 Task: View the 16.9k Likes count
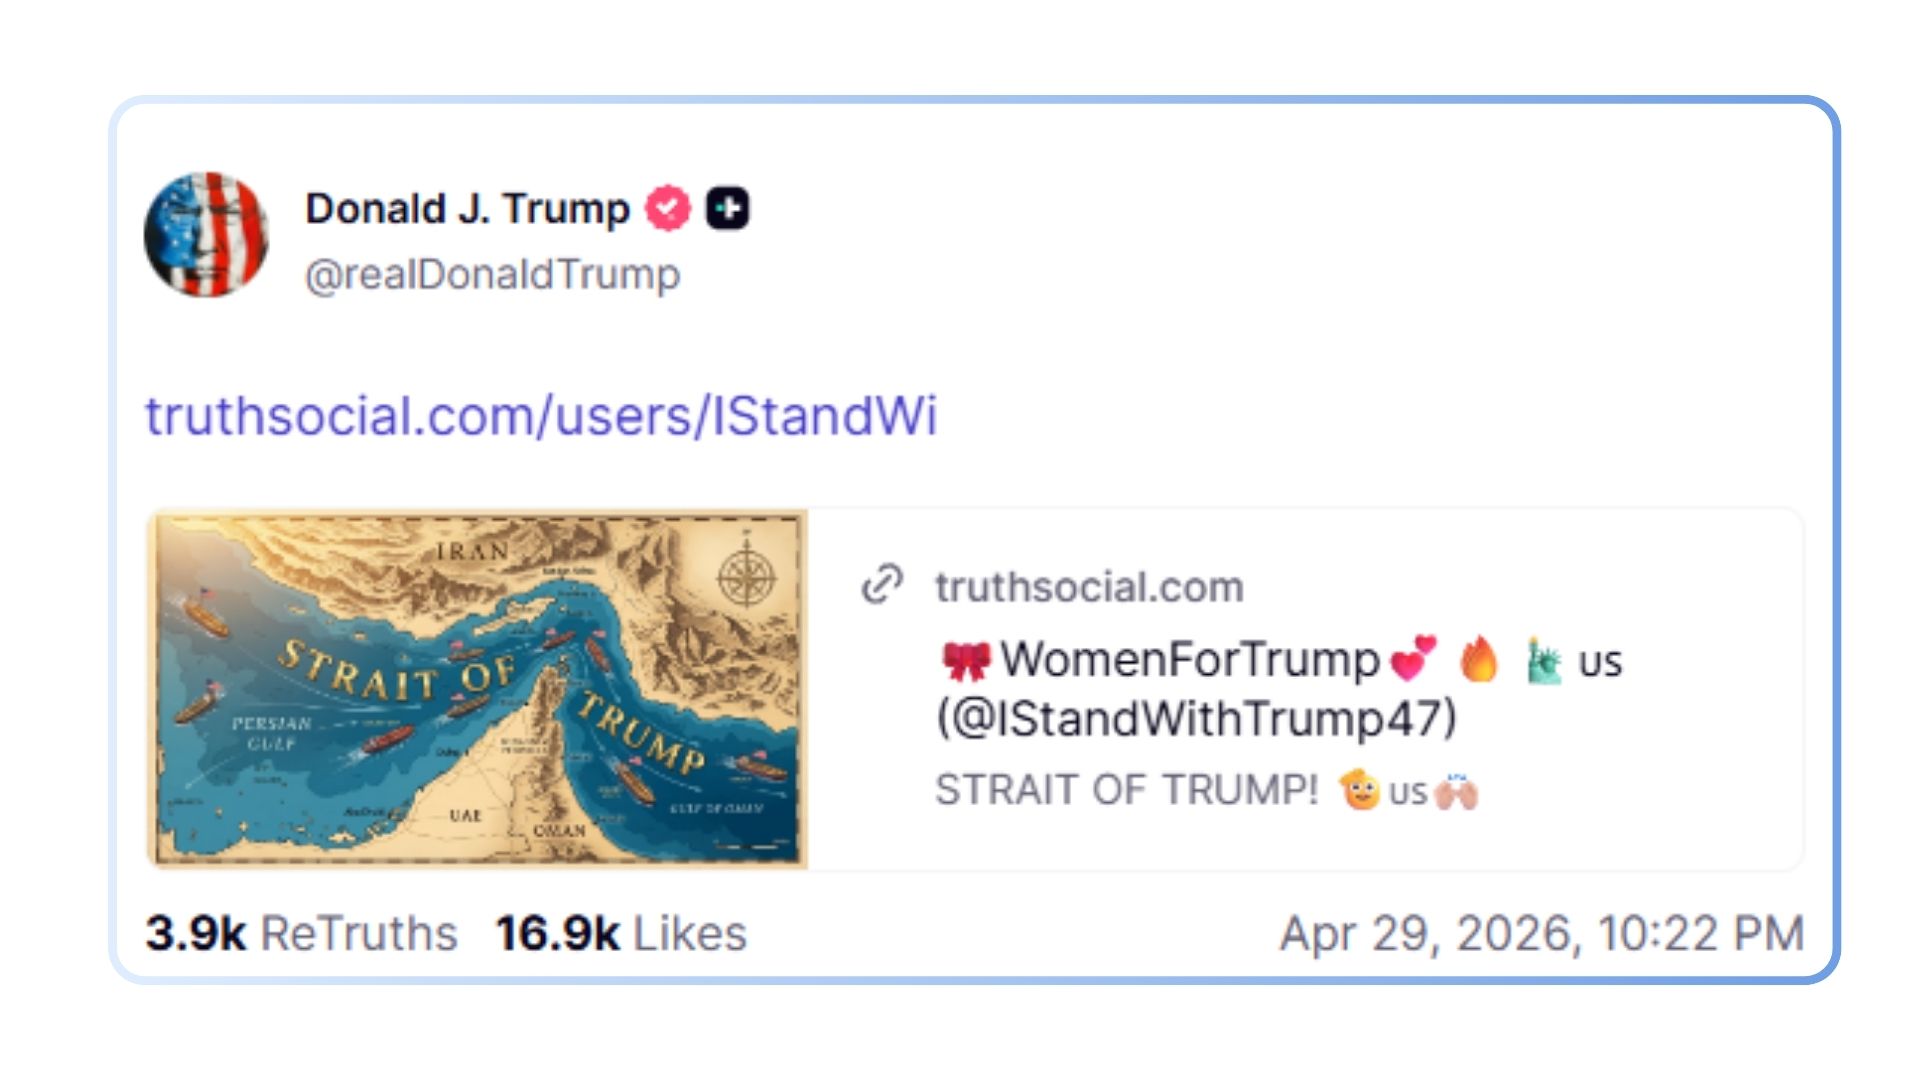coord(621,934)
